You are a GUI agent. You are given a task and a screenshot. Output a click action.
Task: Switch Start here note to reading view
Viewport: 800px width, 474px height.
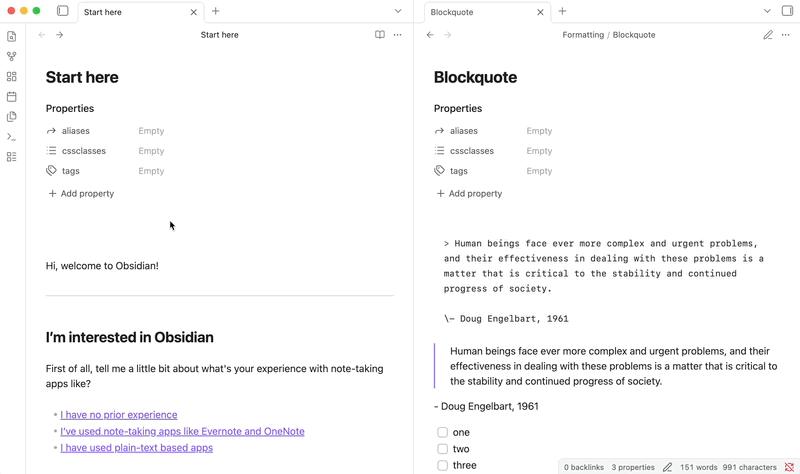tap(379, 35)
